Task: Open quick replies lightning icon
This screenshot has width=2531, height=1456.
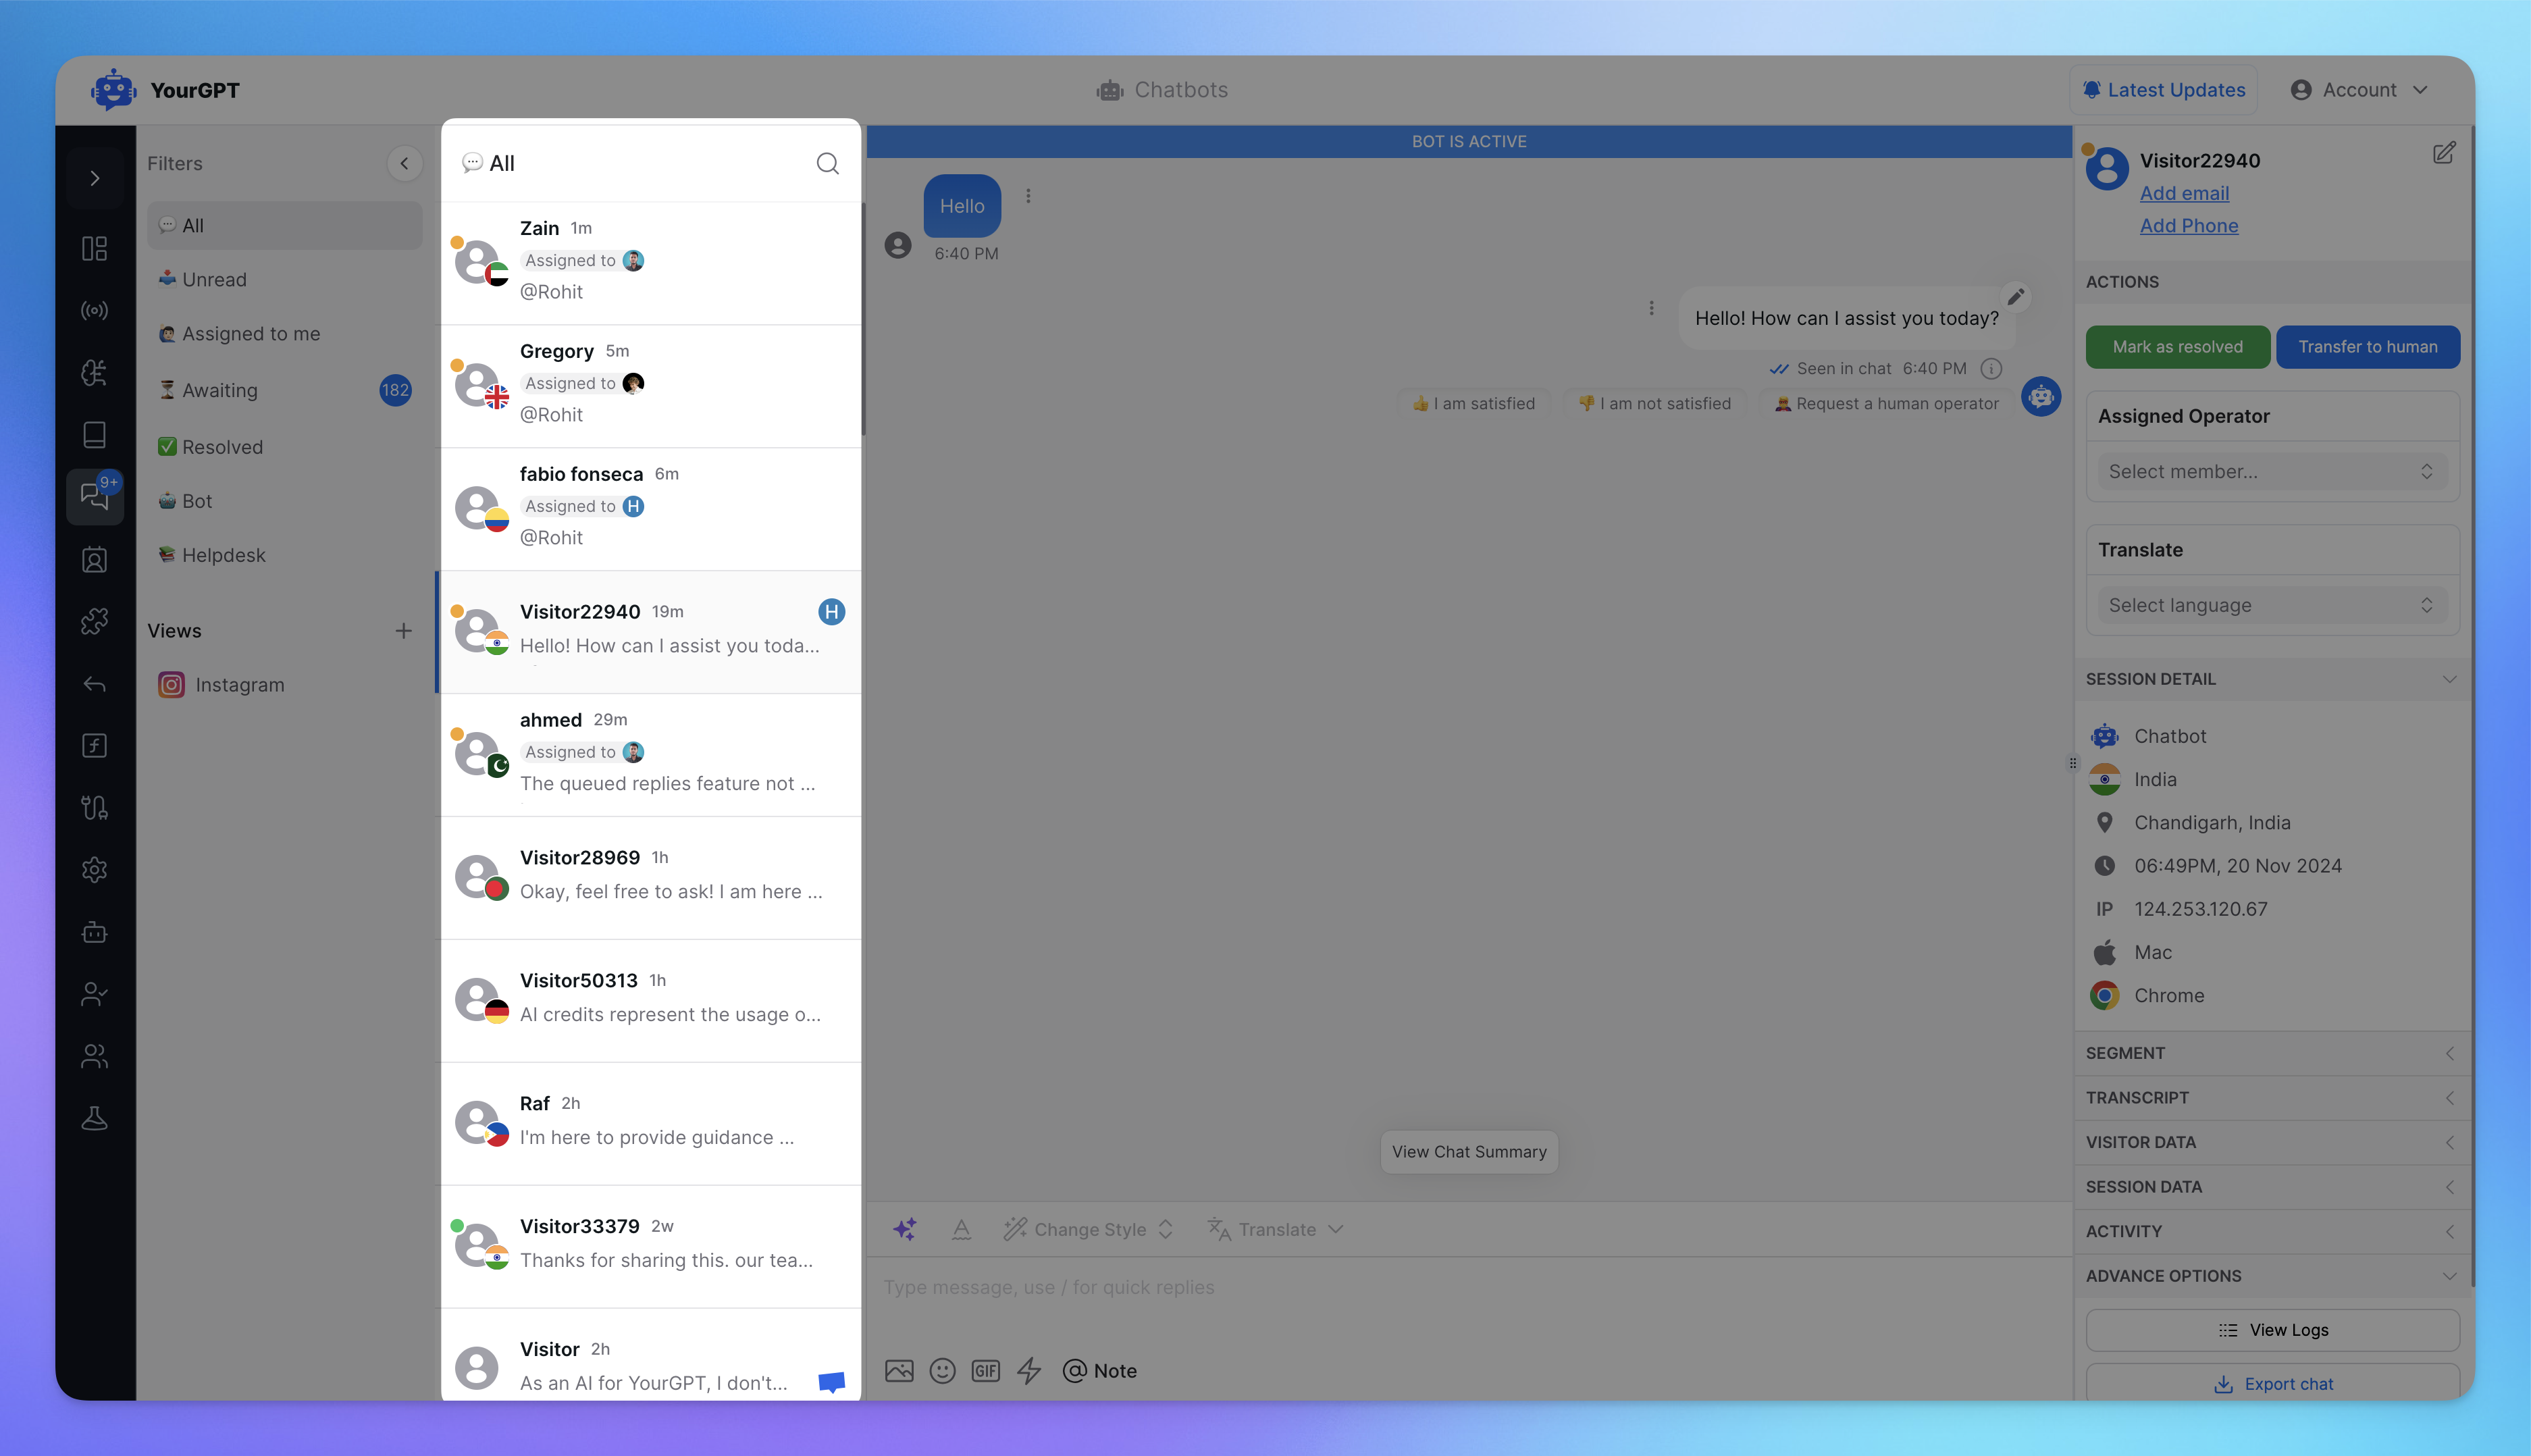Action: click(1029, 1371)
